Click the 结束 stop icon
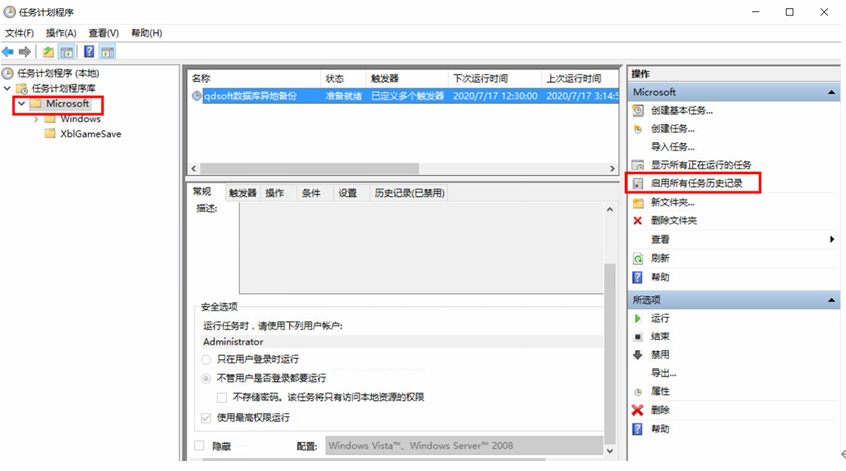The height and width of the screenshot is (471, 846). click(x=638, y=337)
